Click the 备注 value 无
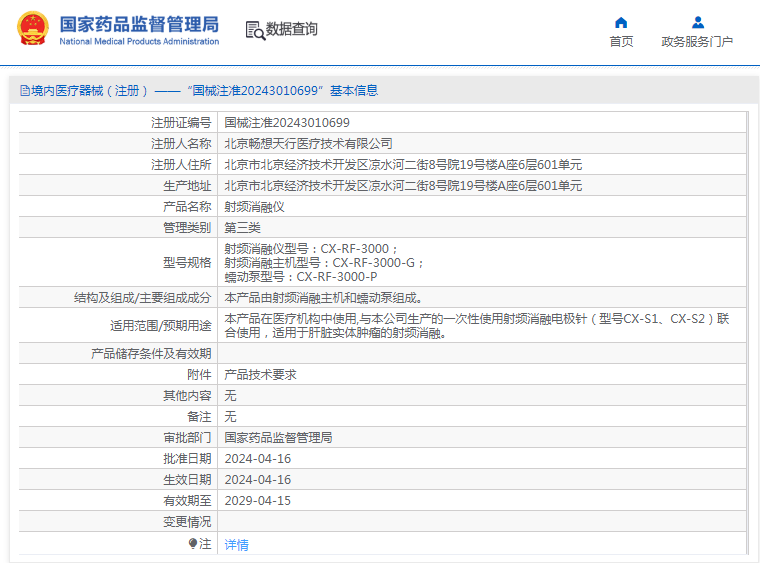760x563 pixels. pyautogui.click(x=230, y=417)
